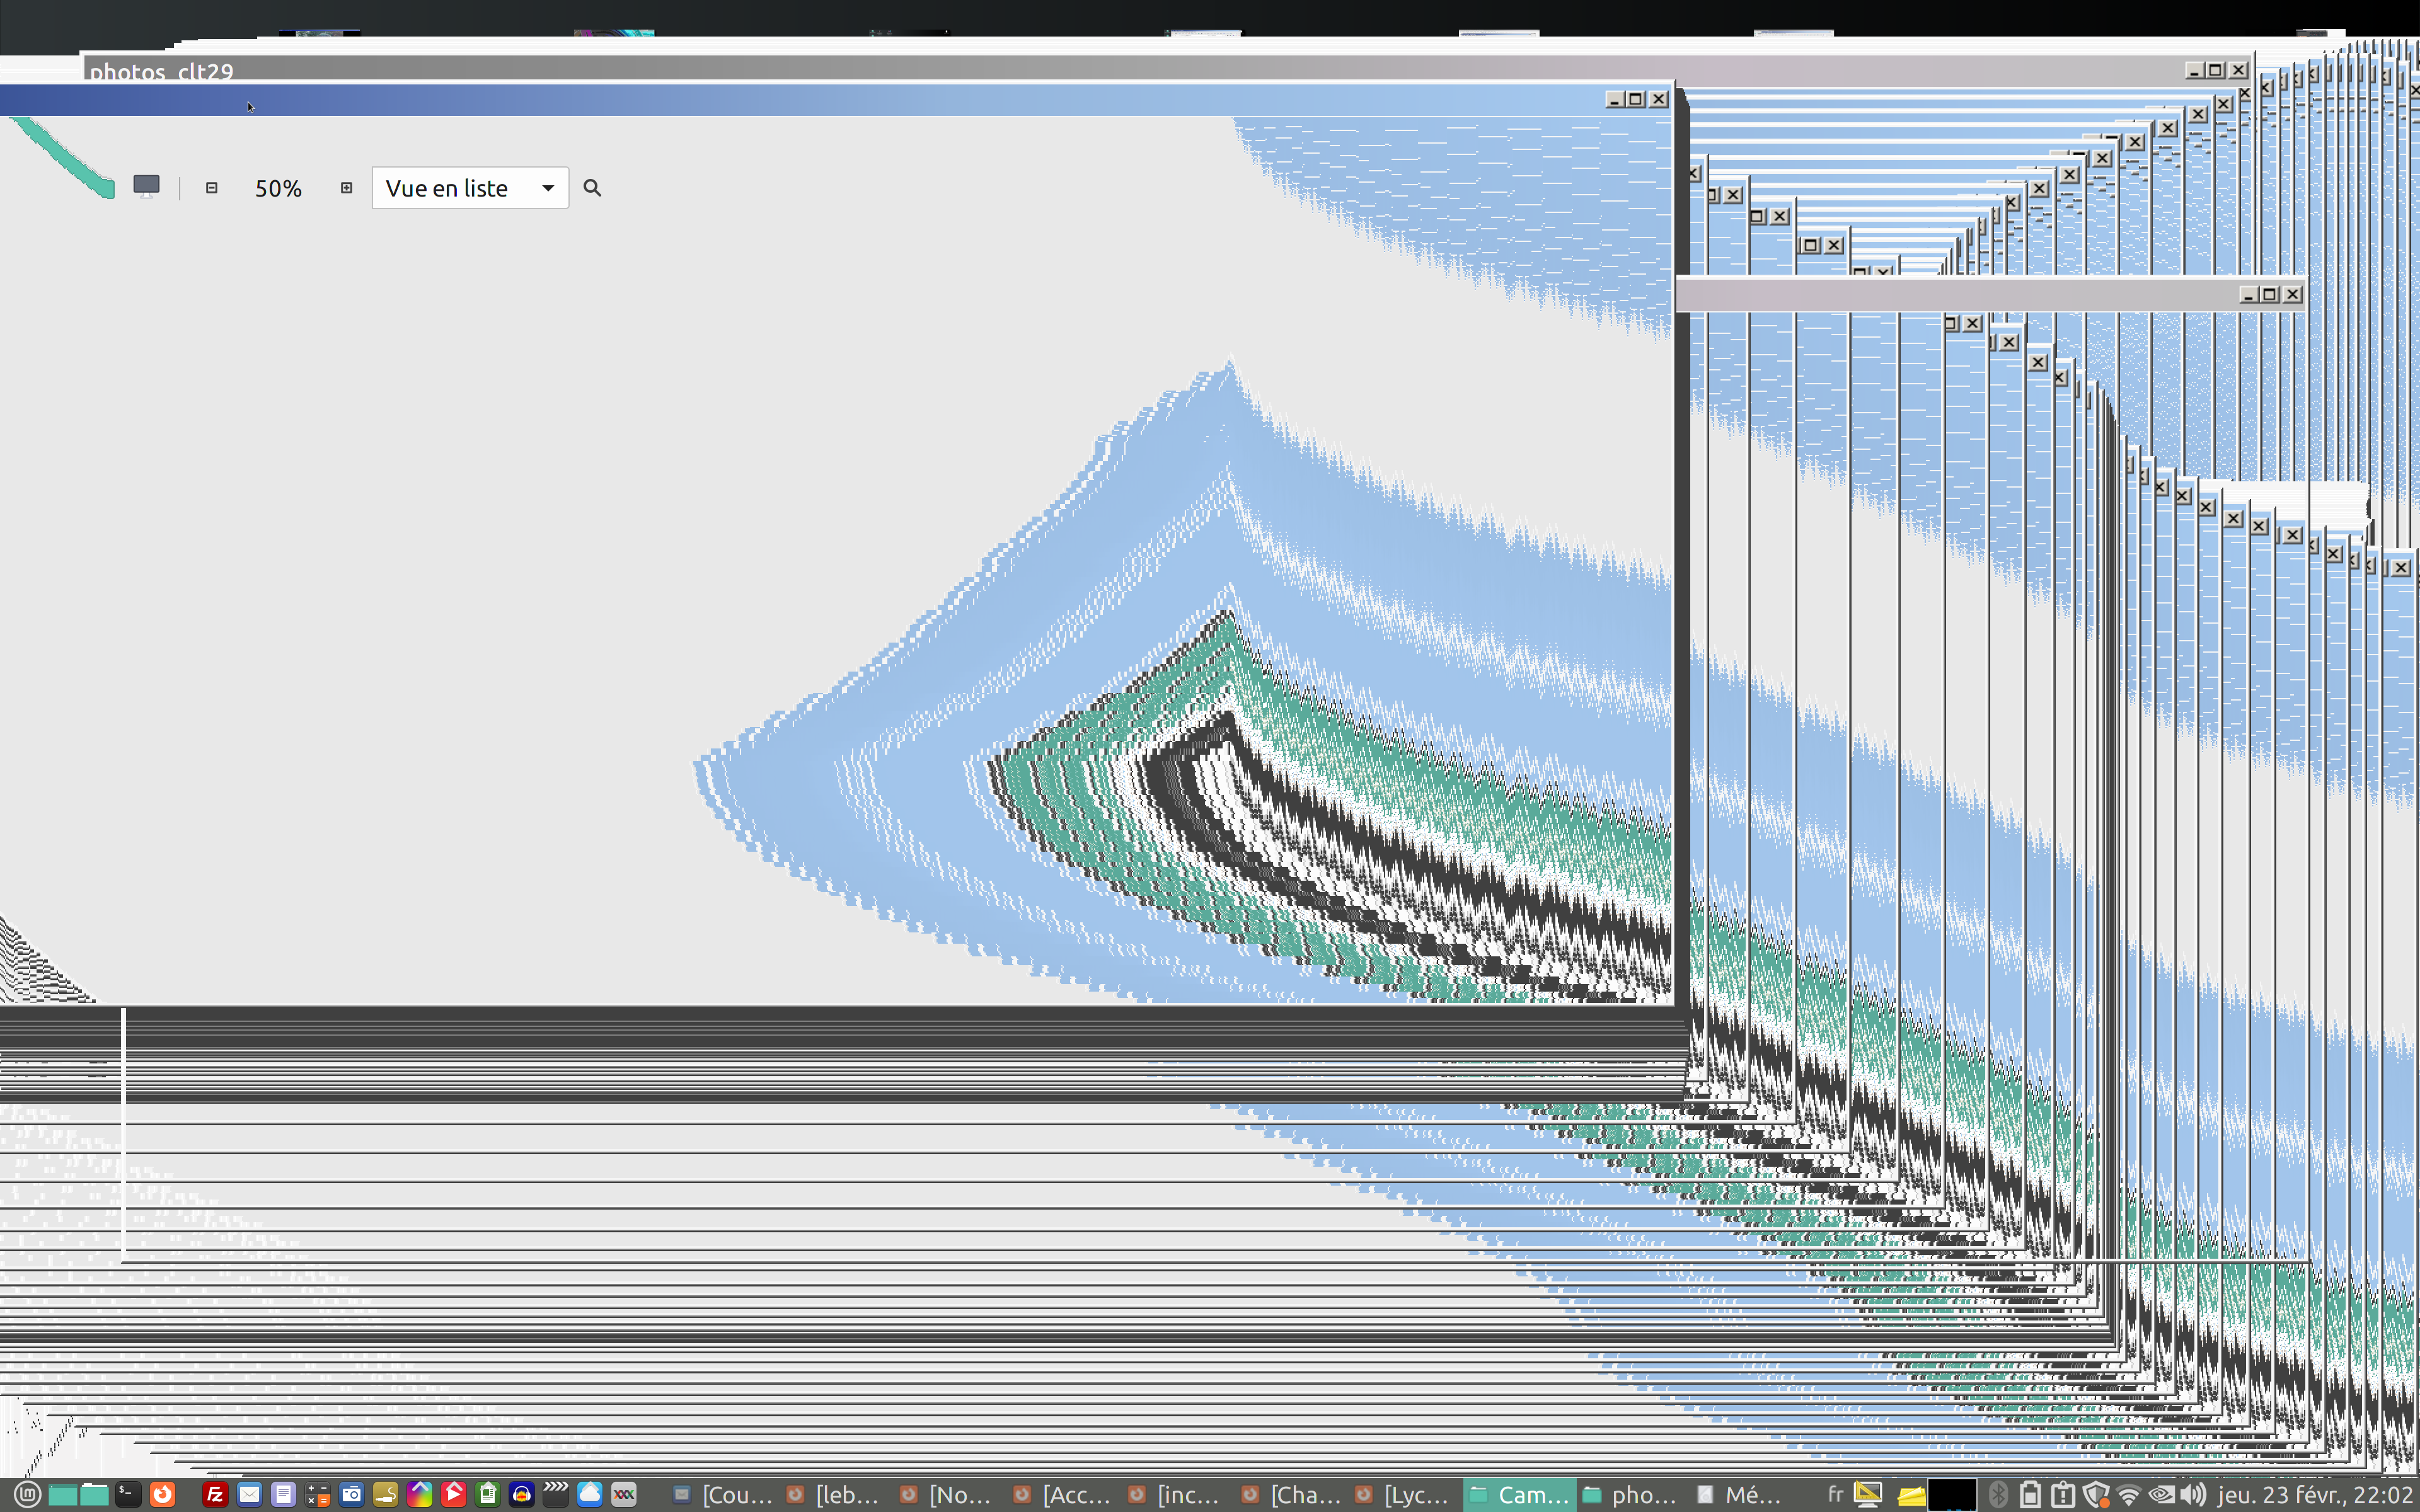Open the 'Mé…' taskbar window
The height and width of the screenshot is (1512, 2420).
coord(1742,1494)
